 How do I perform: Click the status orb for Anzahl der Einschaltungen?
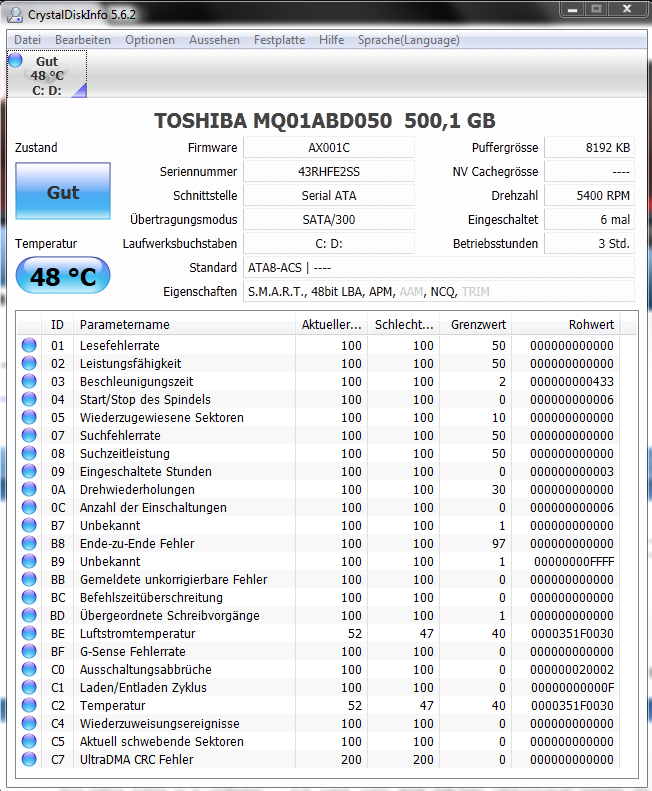[29, 507]
